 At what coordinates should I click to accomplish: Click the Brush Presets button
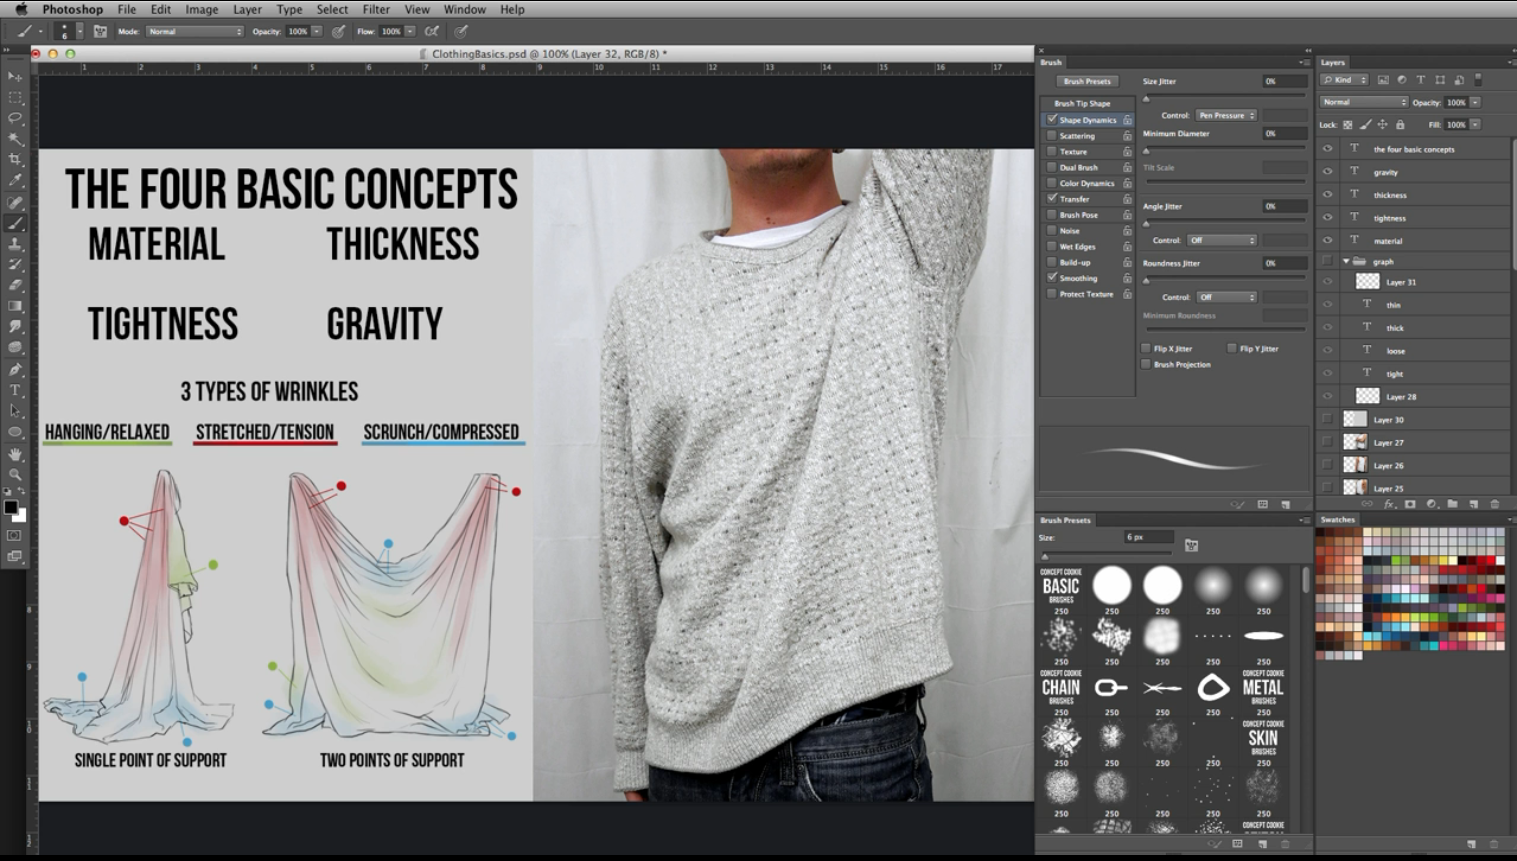coord(1087,81)
